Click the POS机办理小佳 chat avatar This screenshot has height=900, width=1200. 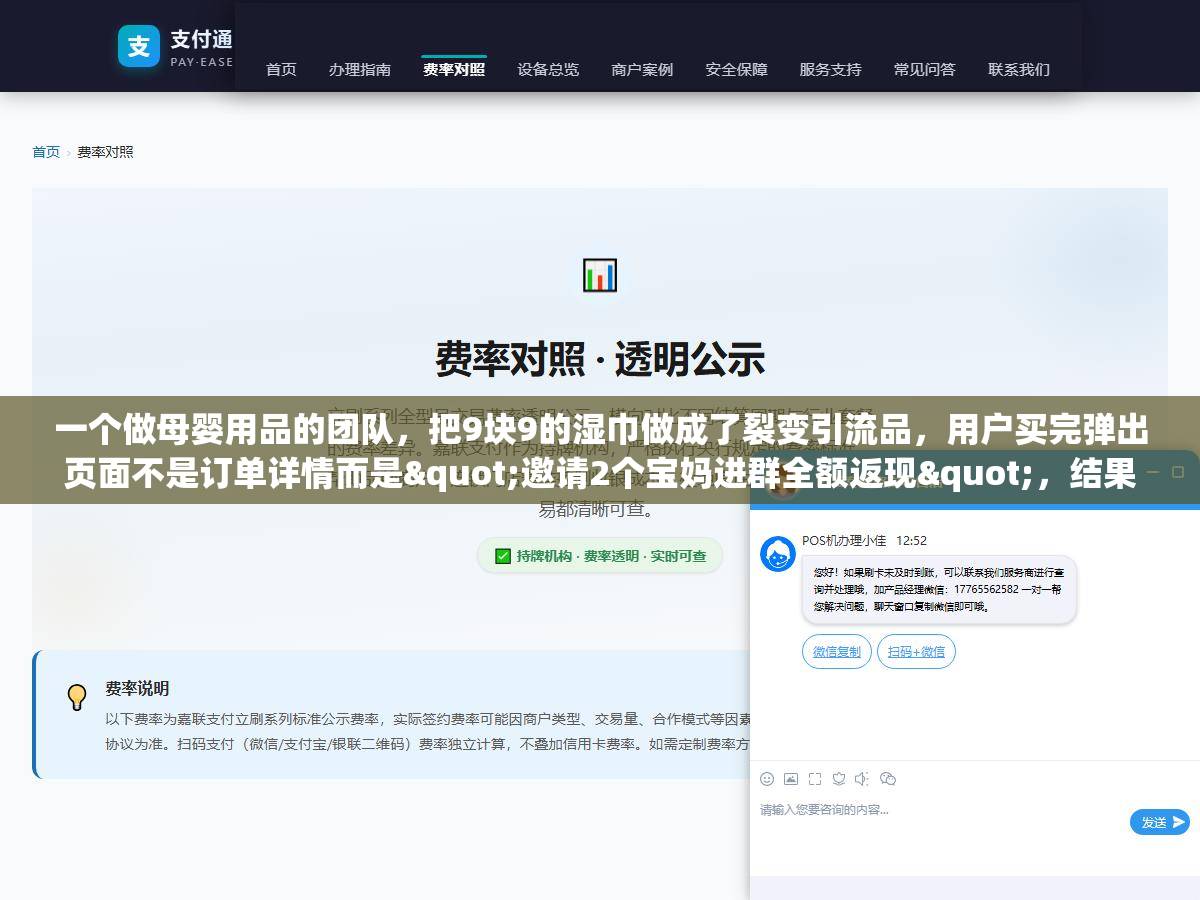[778, 554]
